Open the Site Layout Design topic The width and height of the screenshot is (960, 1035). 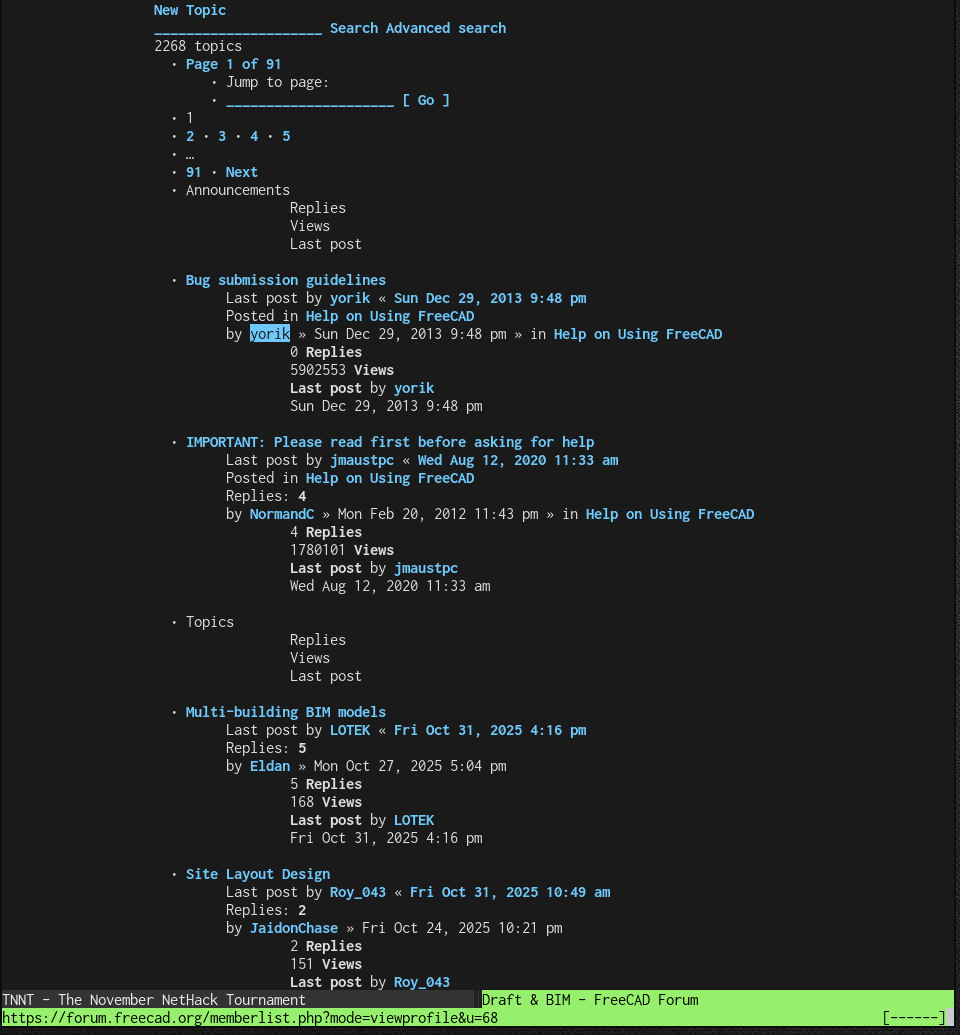tap(257, 873)
